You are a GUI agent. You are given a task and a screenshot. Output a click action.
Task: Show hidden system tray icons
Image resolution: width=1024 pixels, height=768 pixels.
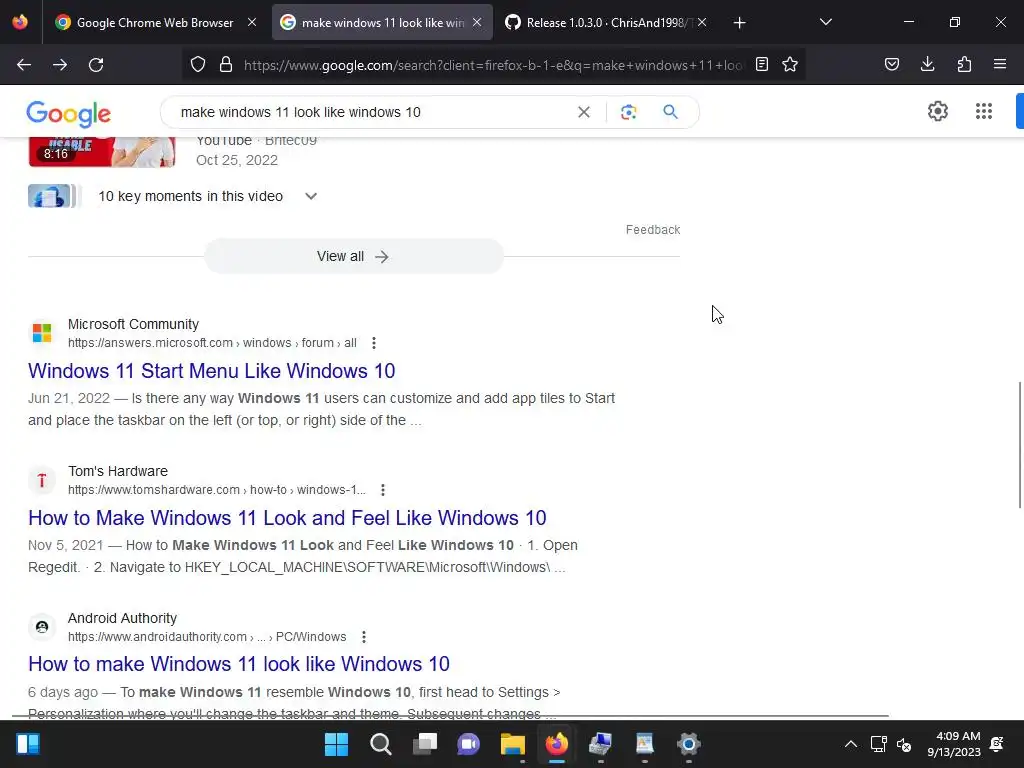[850, 744]
